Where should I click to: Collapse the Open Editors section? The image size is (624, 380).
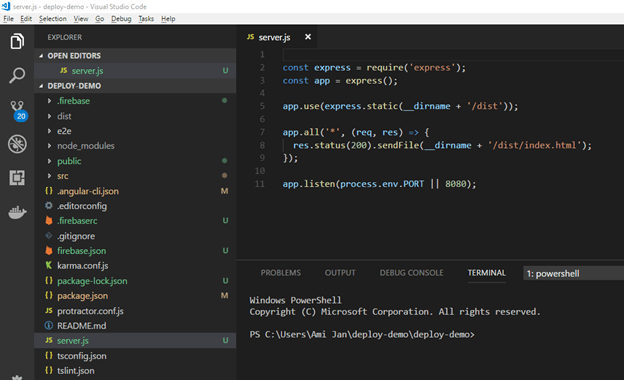(x=41, y=56)
